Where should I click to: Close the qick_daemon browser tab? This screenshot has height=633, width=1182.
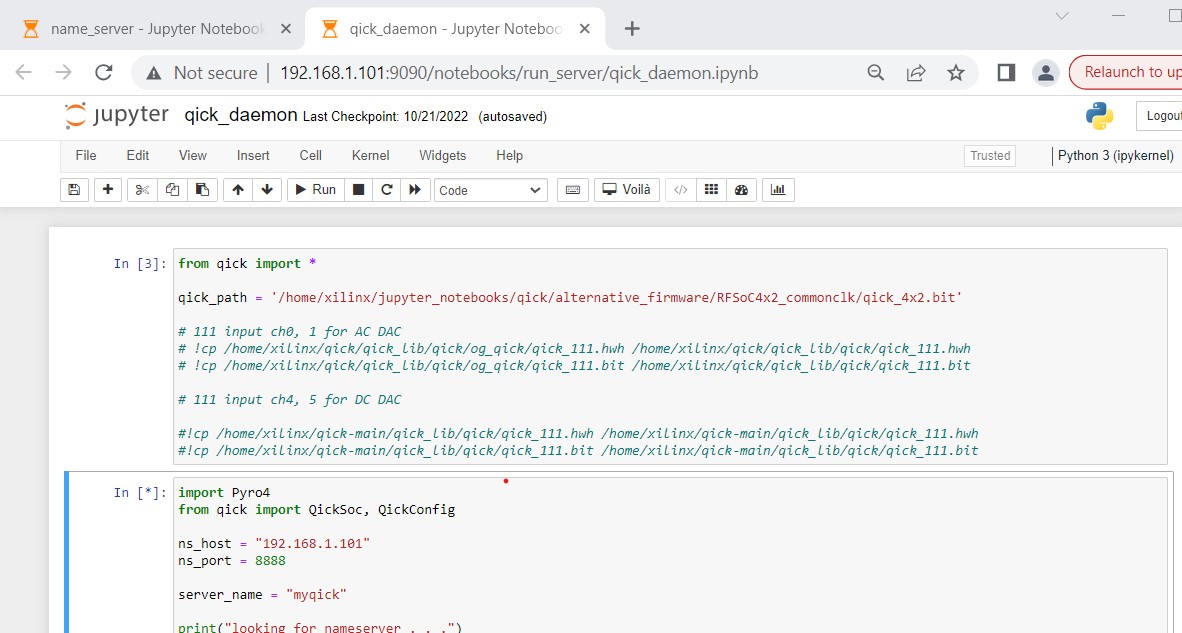pyautogui.click(x=586, y=29)
